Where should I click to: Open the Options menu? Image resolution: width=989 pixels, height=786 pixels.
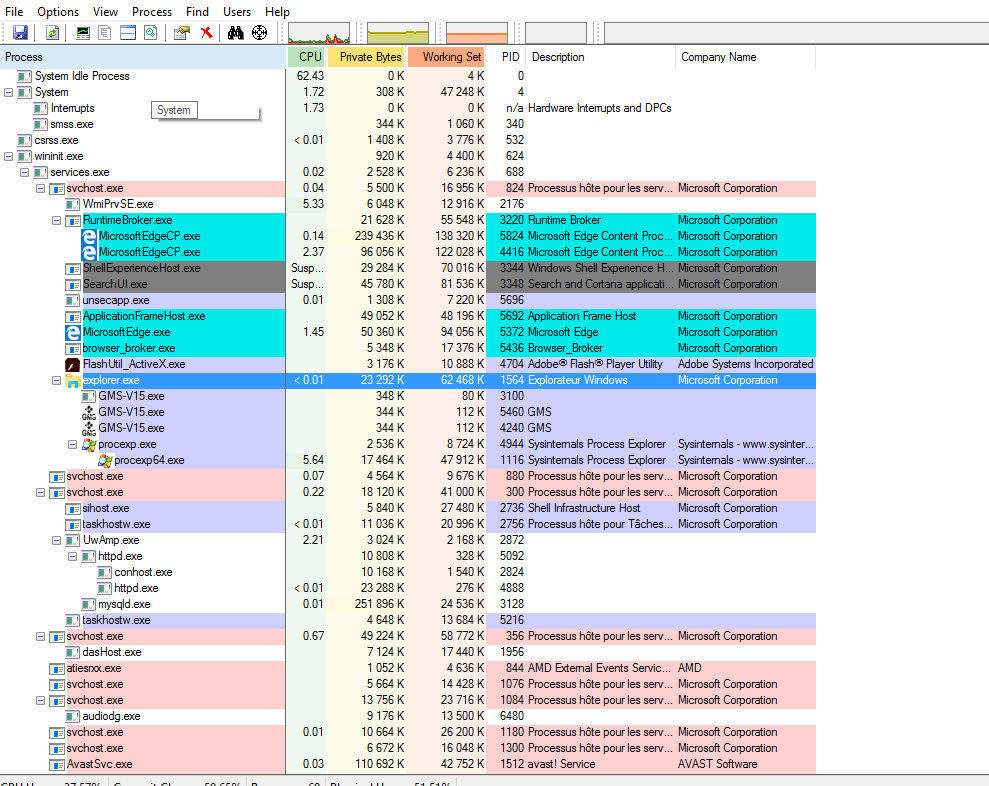58,12
